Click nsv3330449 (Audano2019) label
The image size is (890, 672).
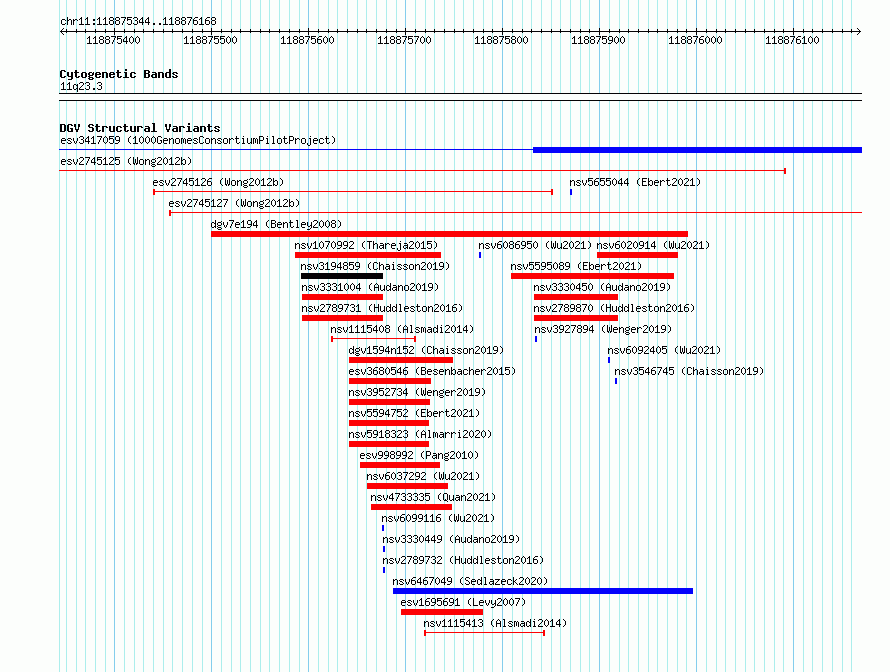click(x=451, y=539)
